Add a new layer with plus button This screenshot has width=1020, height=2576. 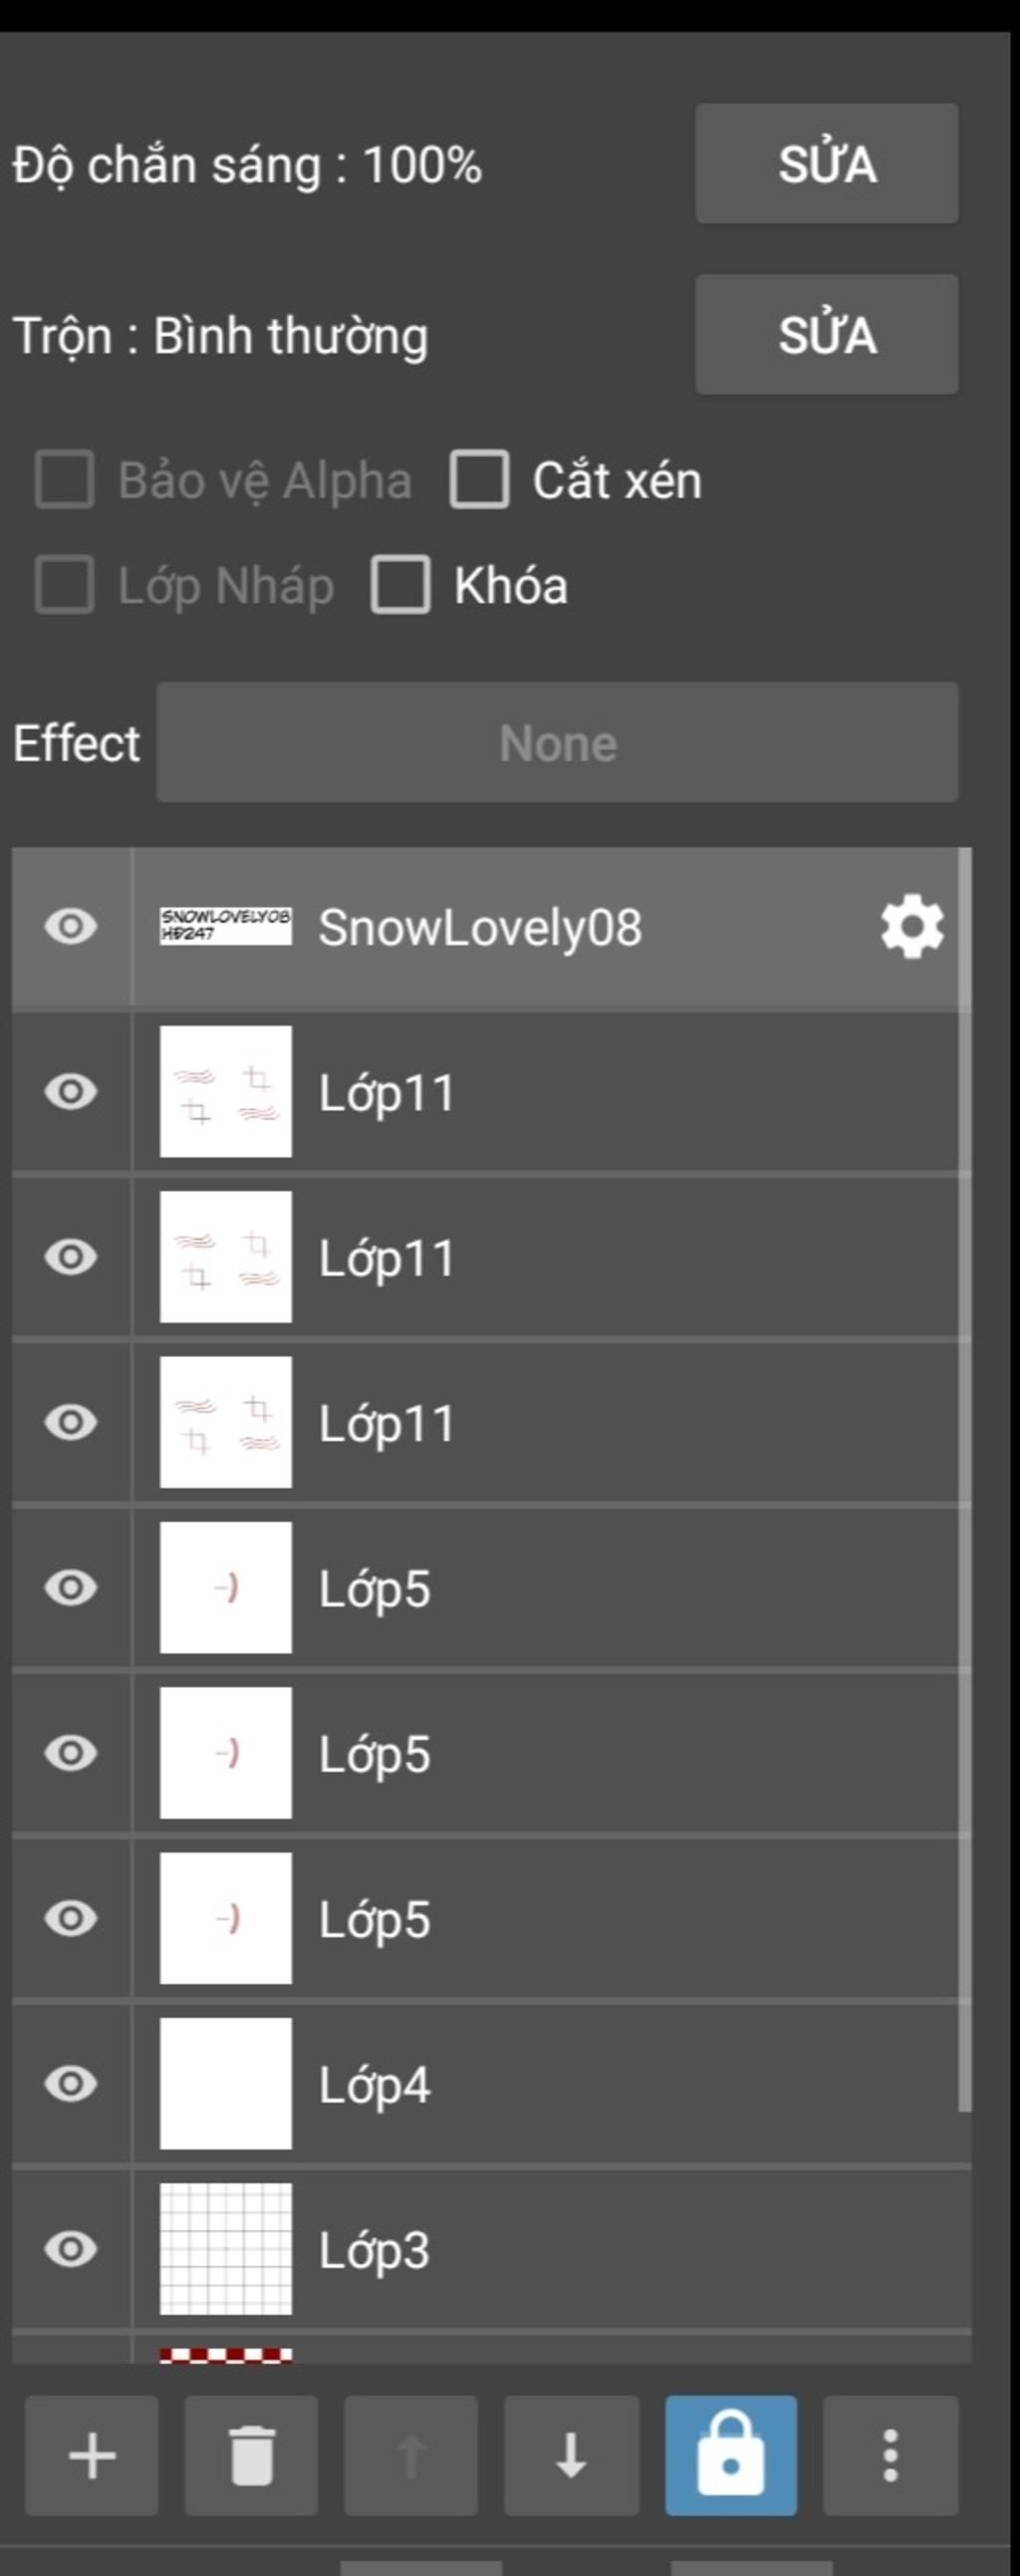click(x=91, y=2454)
